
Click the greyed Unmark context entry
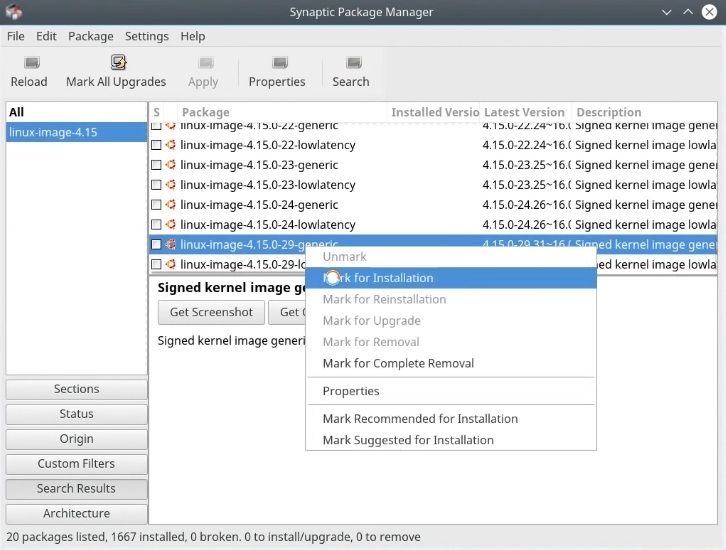point(451,256)
